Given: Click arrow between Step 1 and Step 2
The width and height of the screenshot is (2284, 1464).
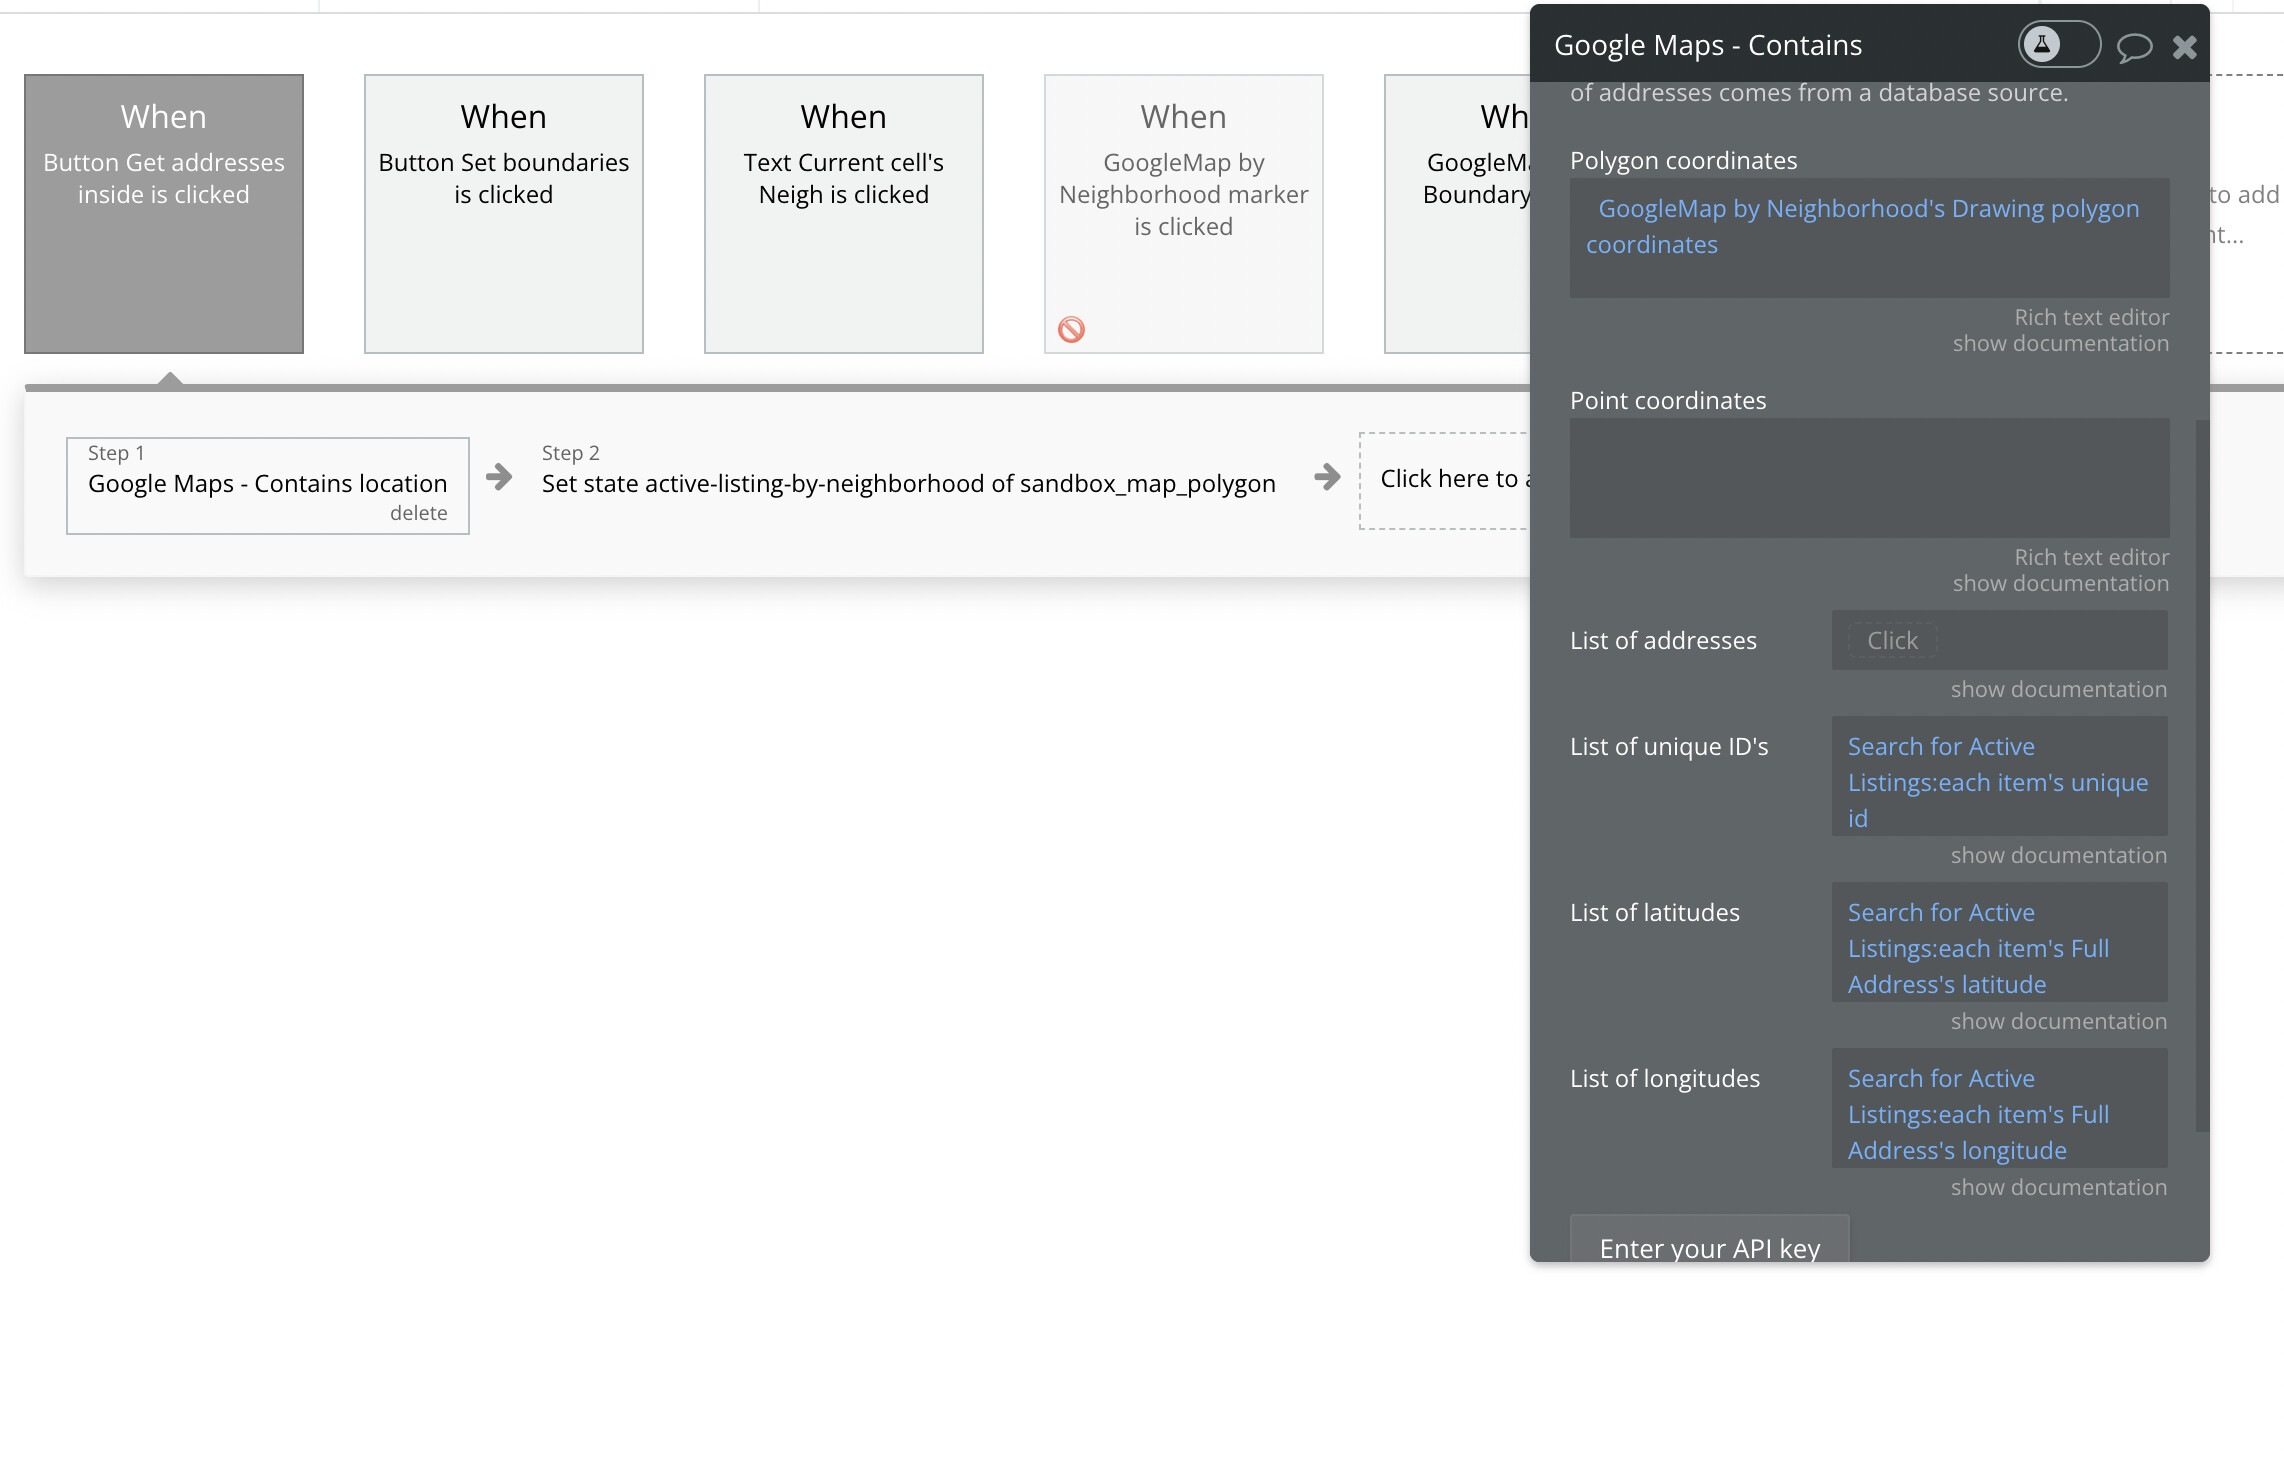Looking at the screenshot, I should coord(499,477).
